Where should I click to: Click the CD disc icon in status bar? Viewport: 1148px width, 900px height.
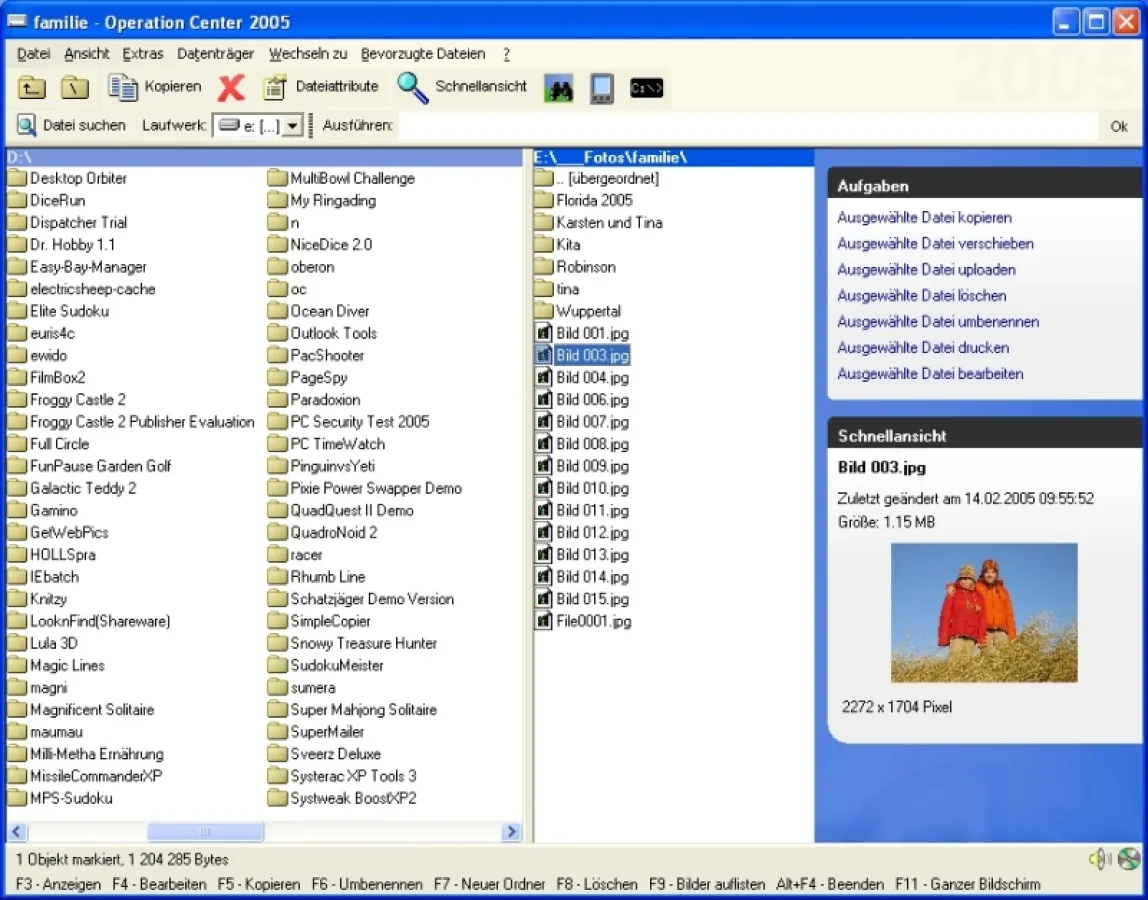point(1129,859)
